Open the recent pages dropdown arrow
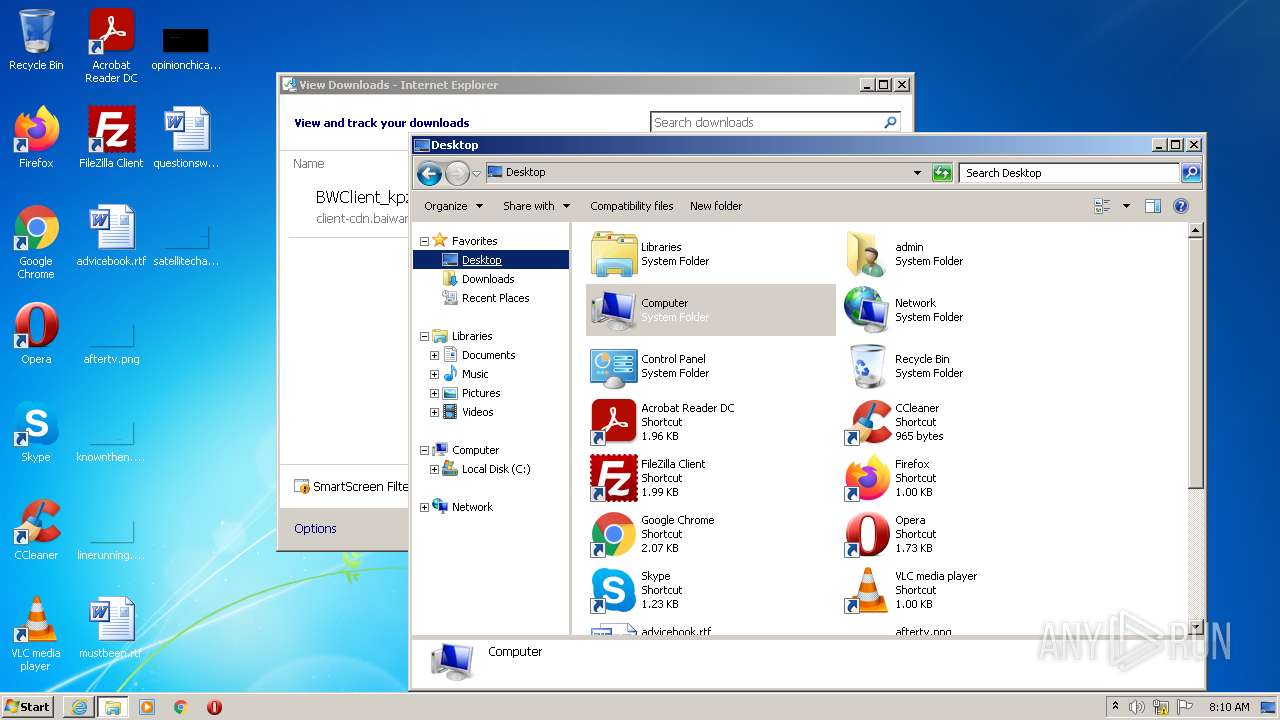The width and height of the screenshot is (1280, 720). pyautogui.click(x=476, y=173)
